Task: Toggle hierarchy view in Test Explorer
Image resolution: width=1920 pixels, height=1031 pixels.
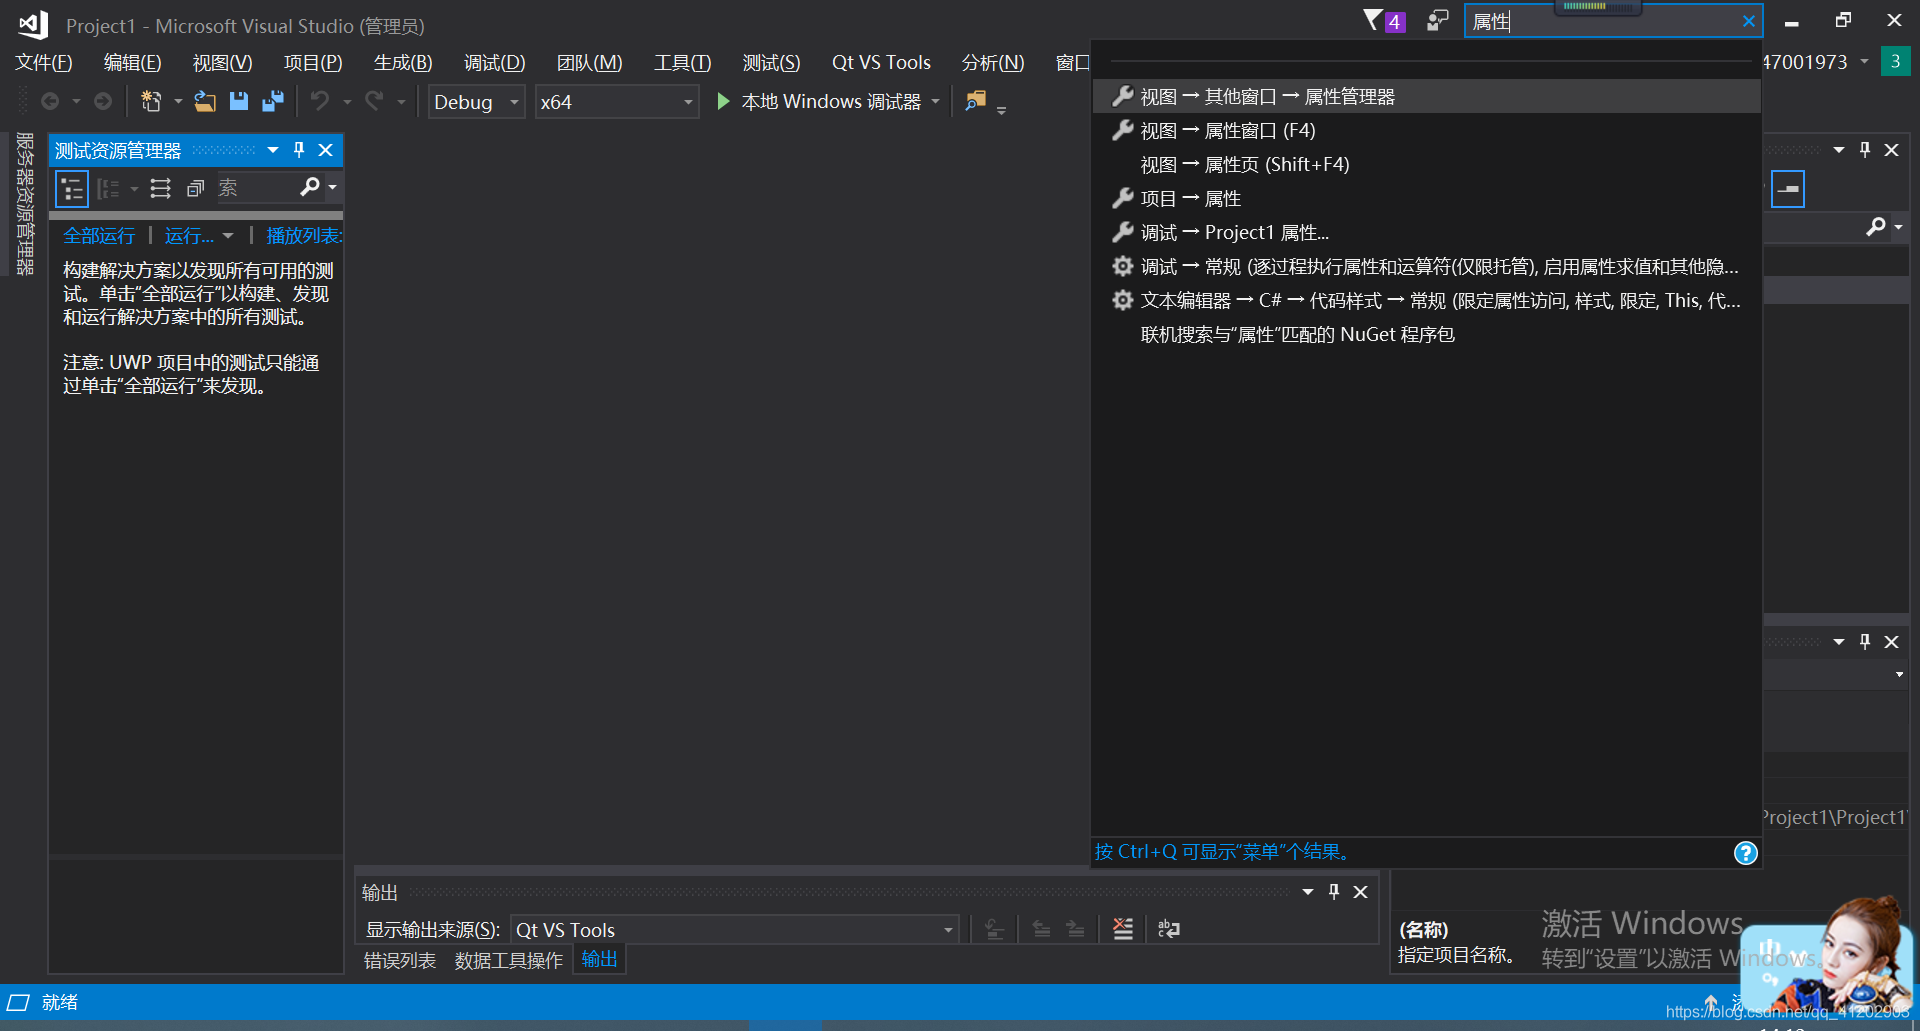Action: [72, 189]
